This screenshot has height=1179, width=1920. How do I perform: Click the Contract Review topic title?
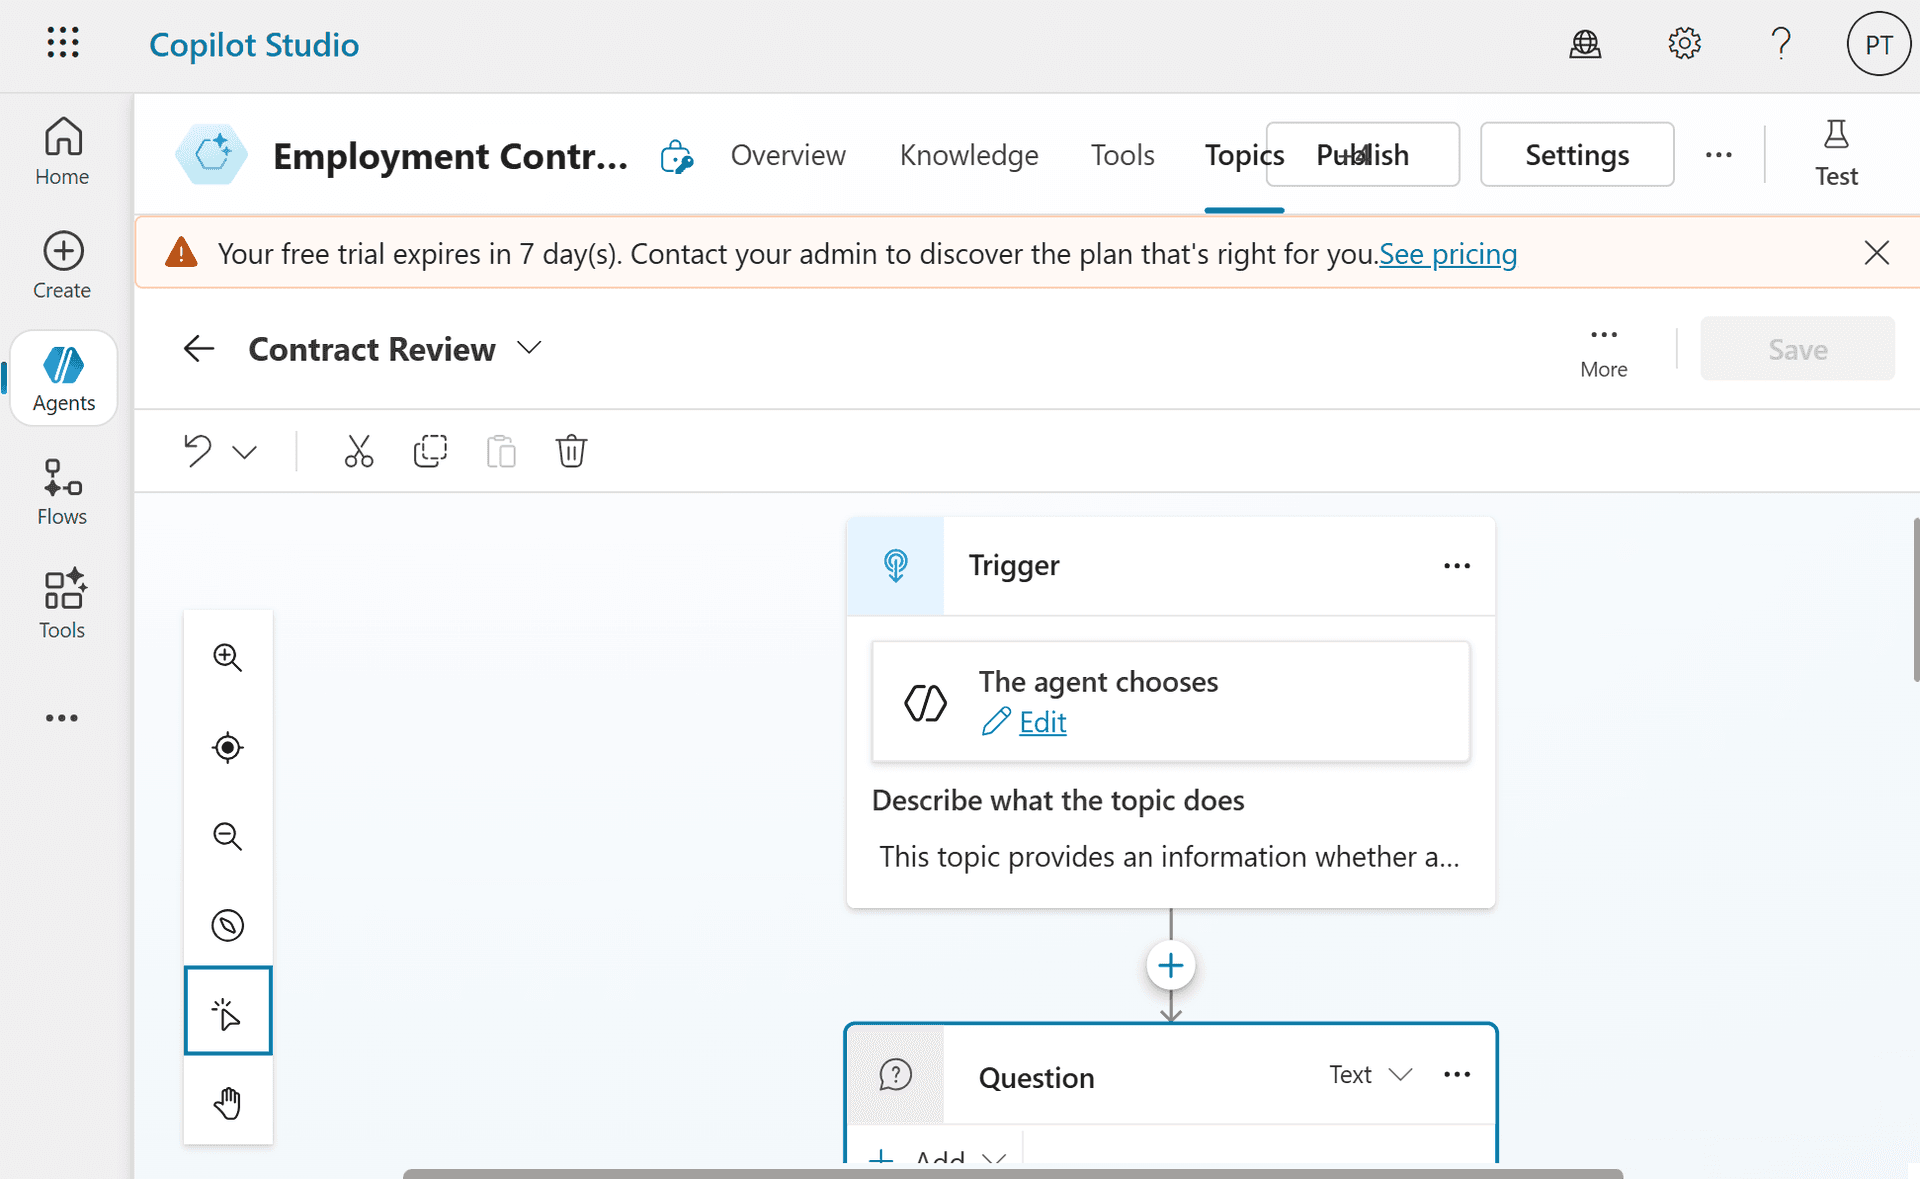372,349
